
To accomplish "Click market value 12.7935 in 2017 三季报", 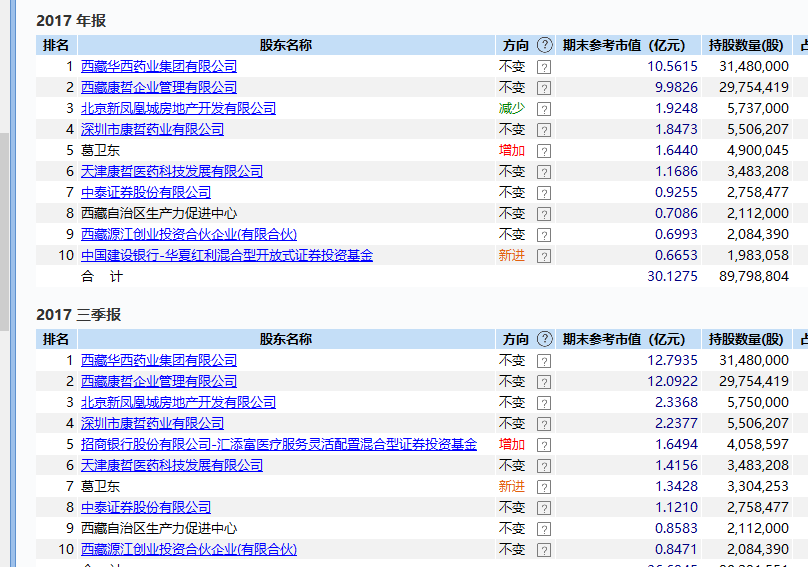I will [x=672, y=360].
